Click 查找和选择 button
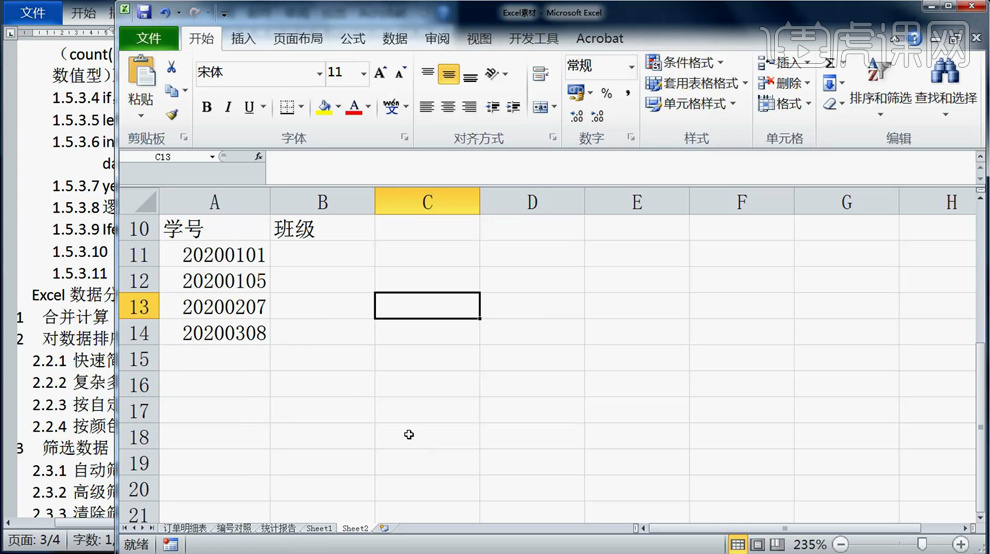 (x=946, y=88)
